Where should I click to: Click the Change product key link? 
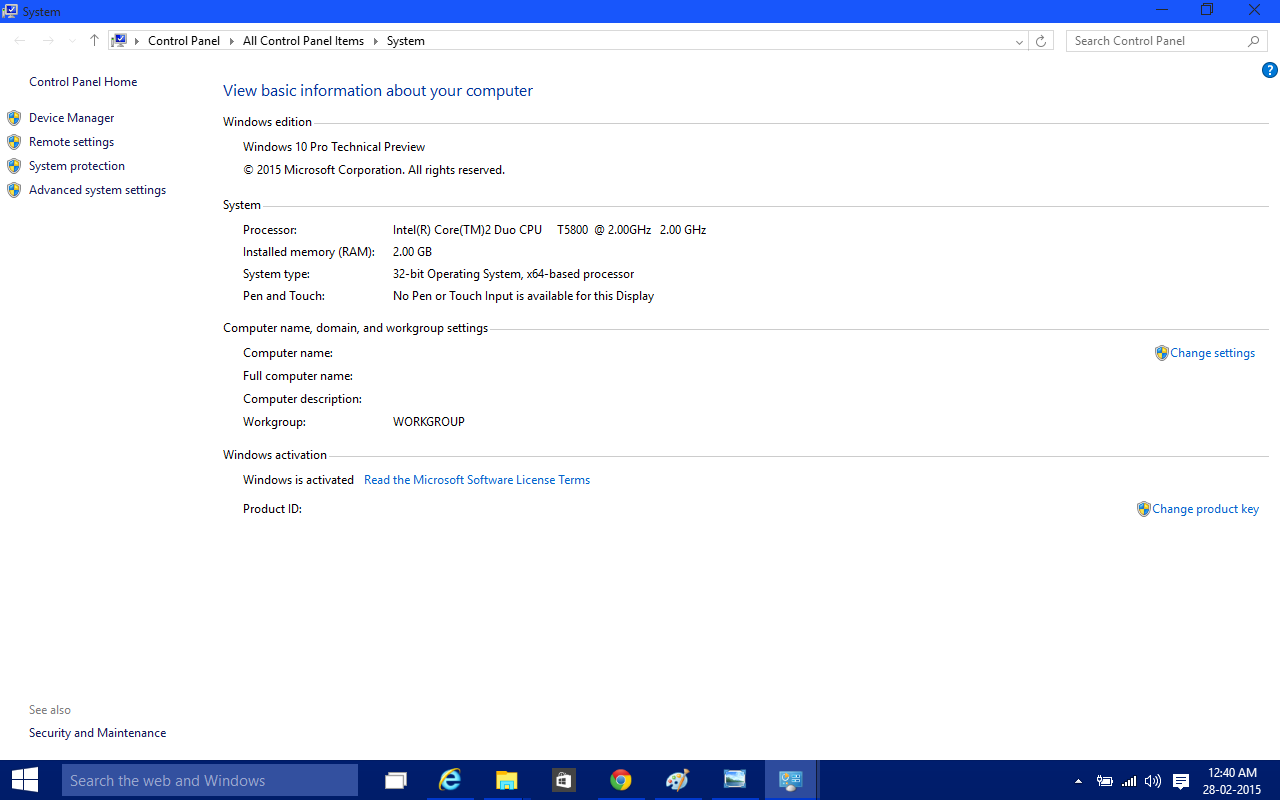[x=1205, y=509]
